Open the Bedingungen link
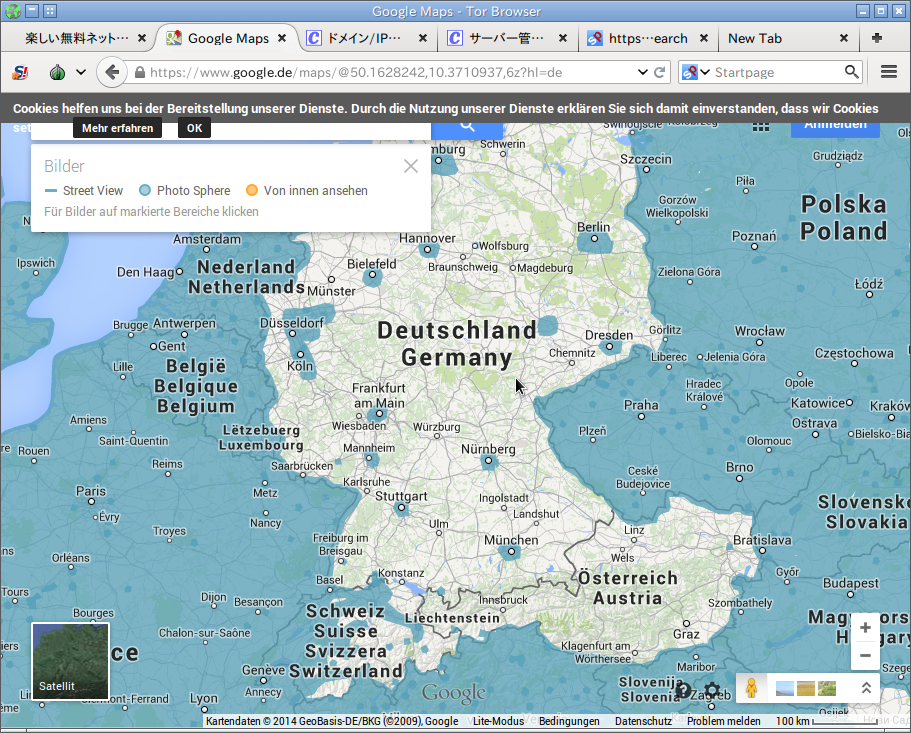 569,721
